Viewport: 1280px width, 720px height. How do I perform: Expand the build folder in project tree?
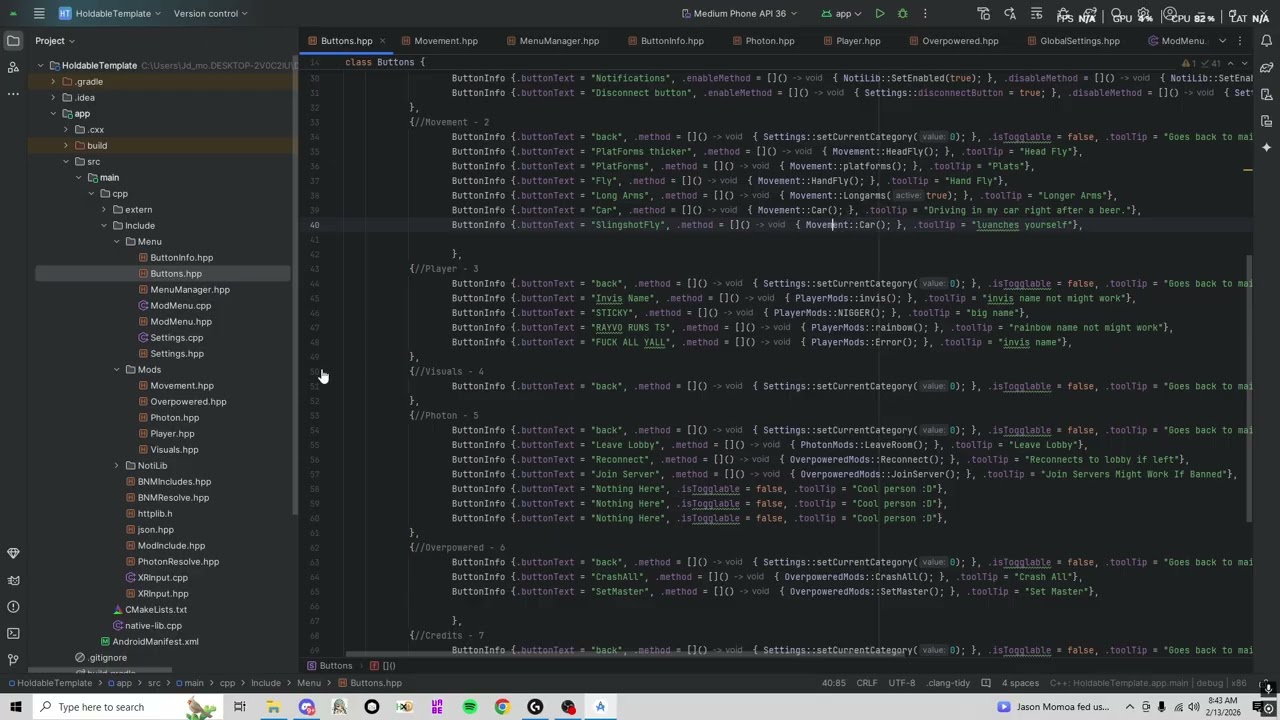(66, 146)
